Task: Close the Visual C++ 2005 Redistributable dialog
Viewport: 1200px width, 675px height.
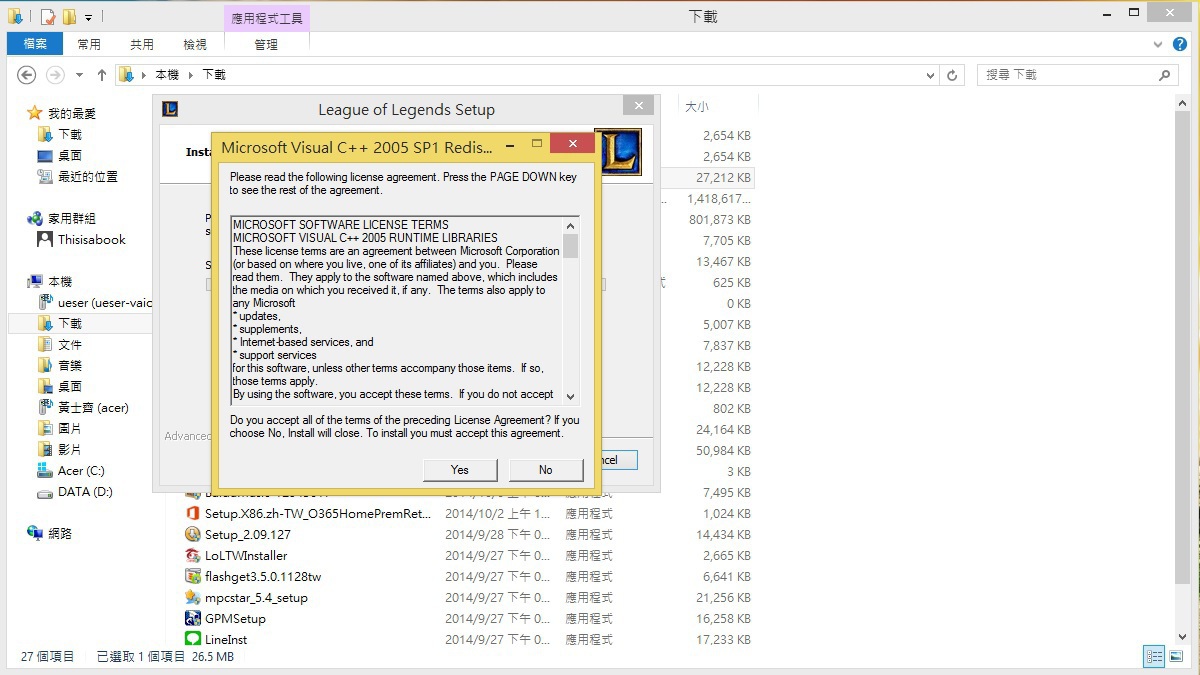Action: [x=573, y=145]
